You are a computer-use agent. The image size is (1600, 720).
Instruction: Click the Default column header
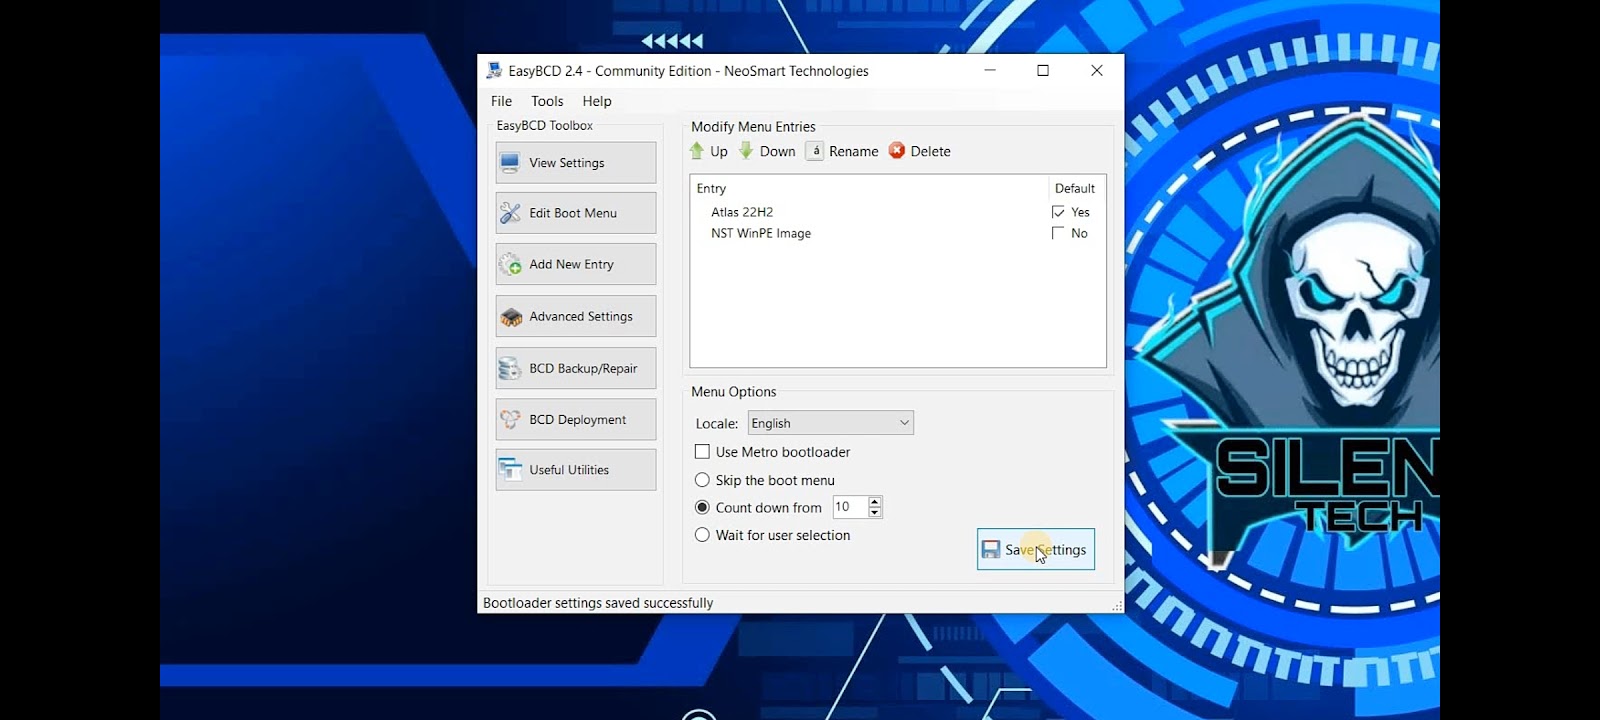1076,188
